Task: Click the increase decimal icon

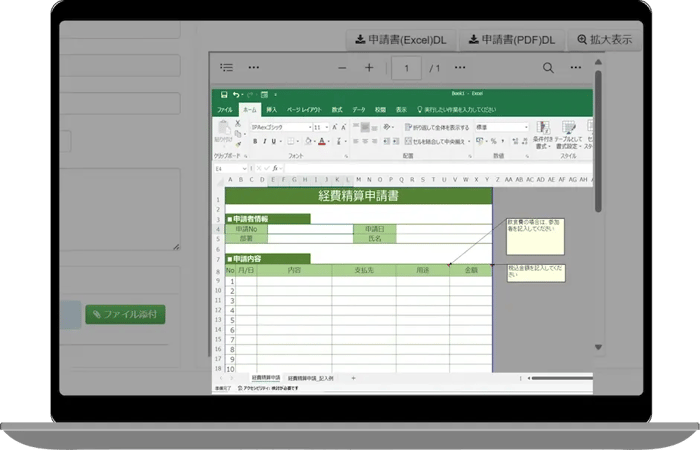Action: click(515, 142)
